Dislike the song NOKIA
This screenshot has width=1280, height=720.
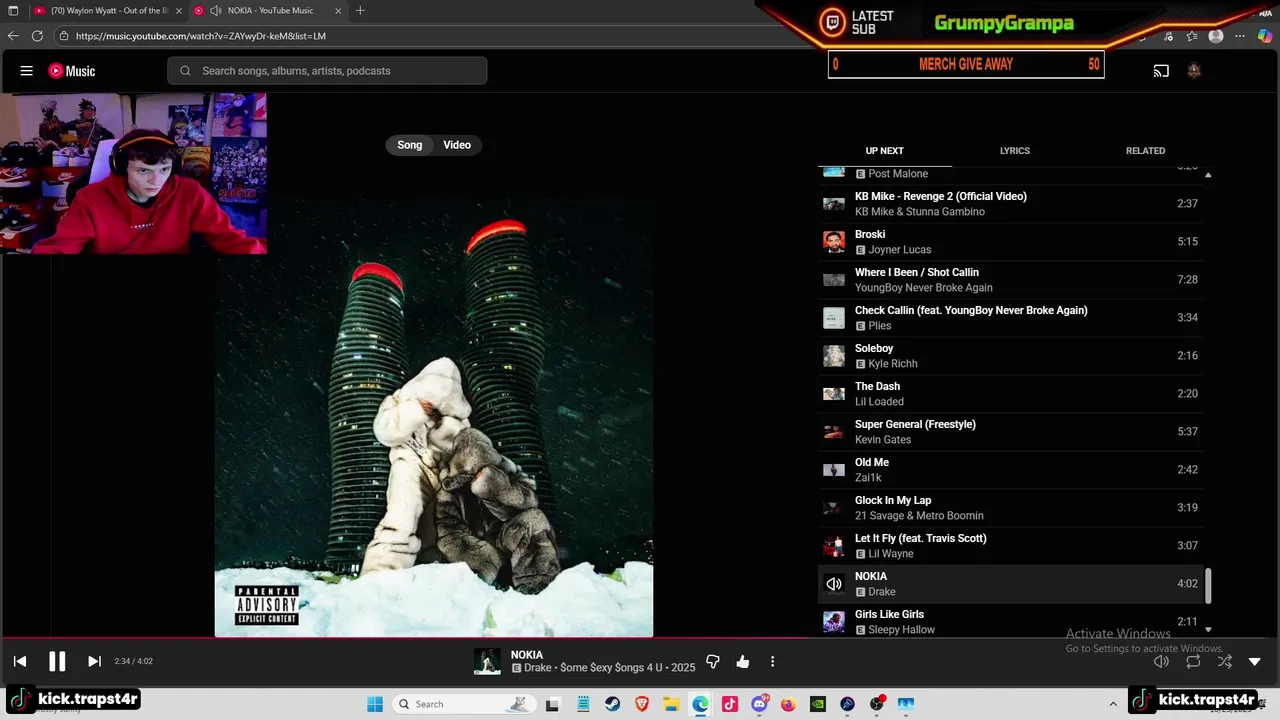713,661
